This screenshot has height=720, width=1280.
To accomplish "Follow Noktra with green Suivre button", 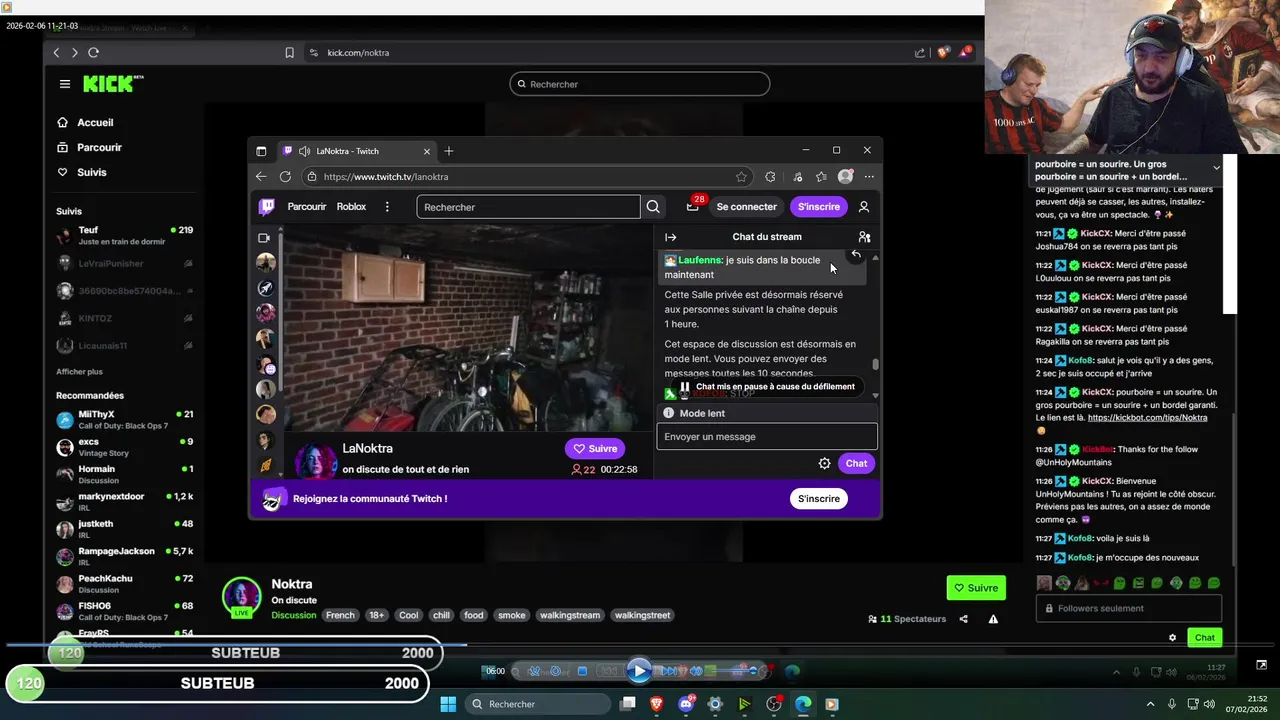I will click(x=976, y=588).
